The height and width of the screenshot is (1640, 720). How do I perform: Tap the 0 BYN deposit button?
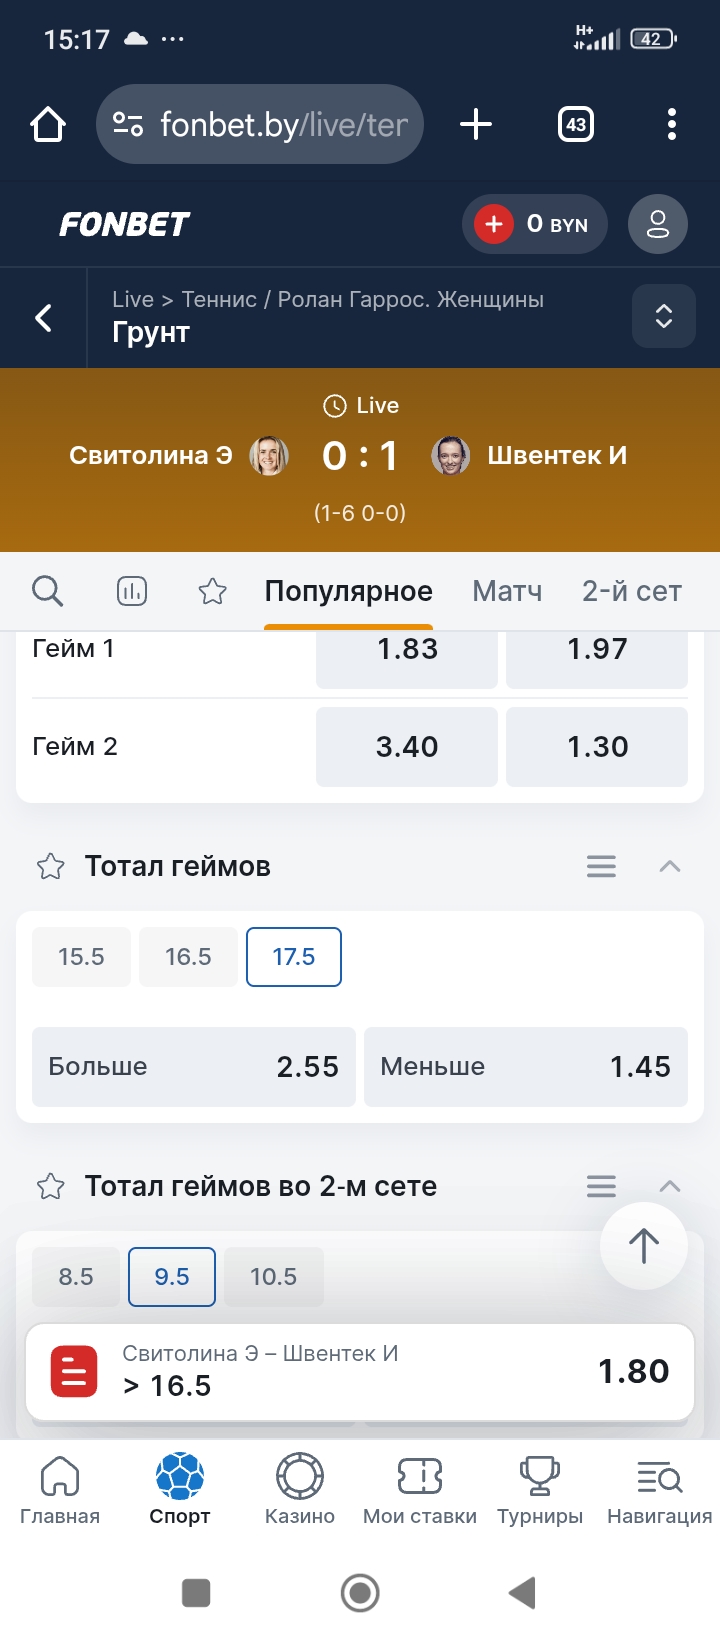tap(535, 224)
